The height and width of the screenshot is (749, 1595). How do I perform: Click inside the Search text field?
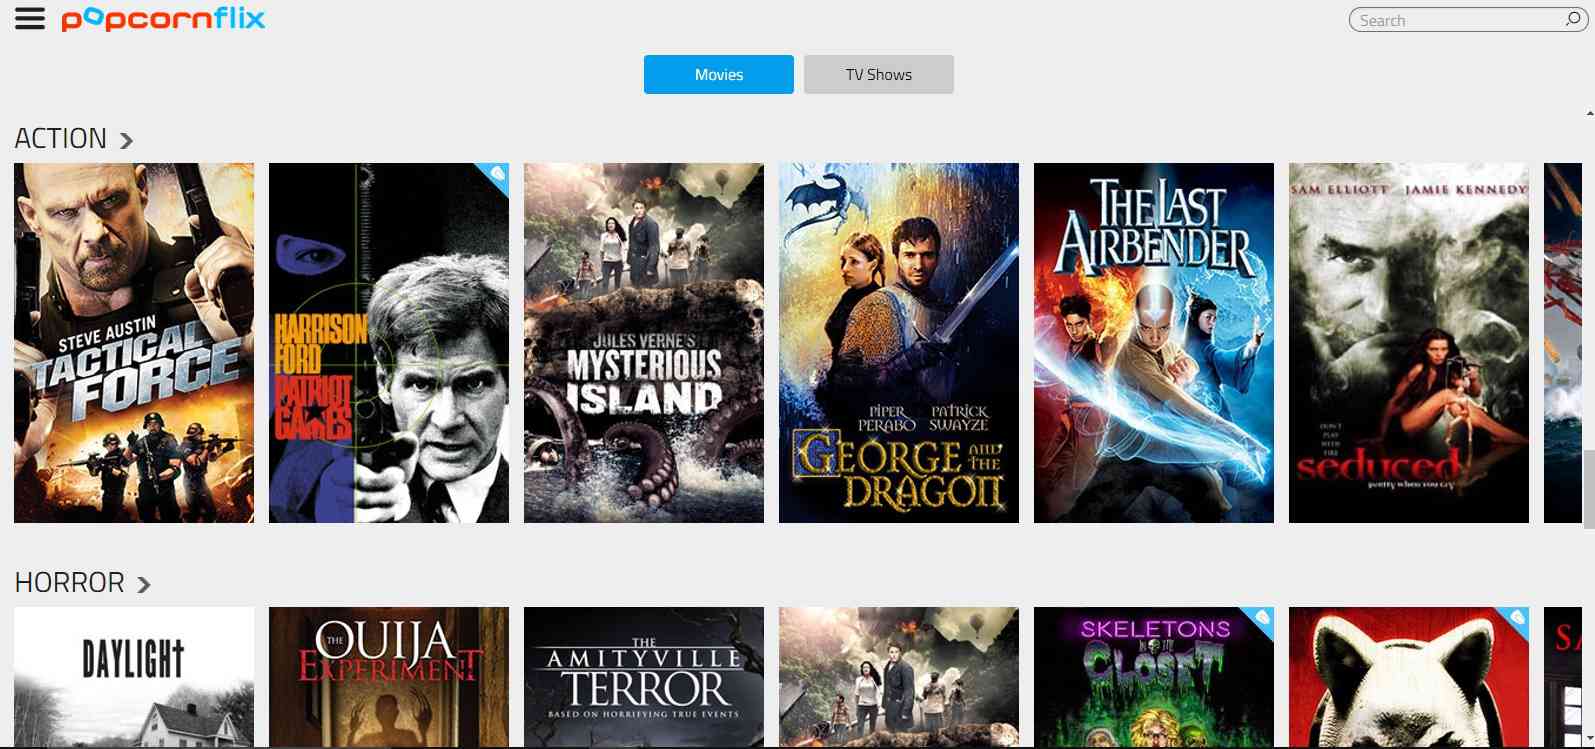pos(1455,20)
